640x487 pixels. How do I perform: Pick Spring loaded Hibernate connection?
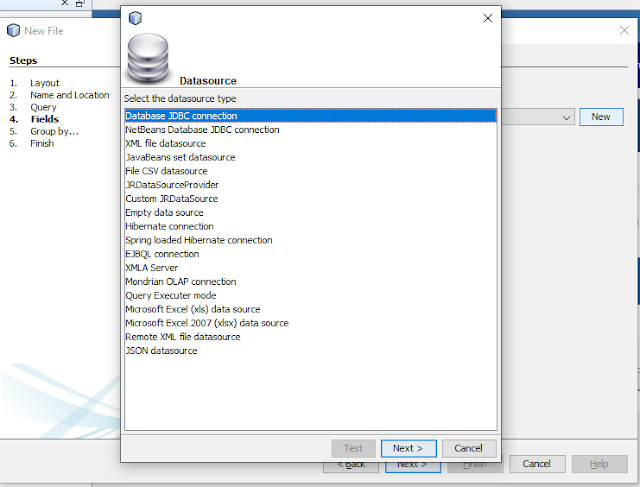click(311, 240)
